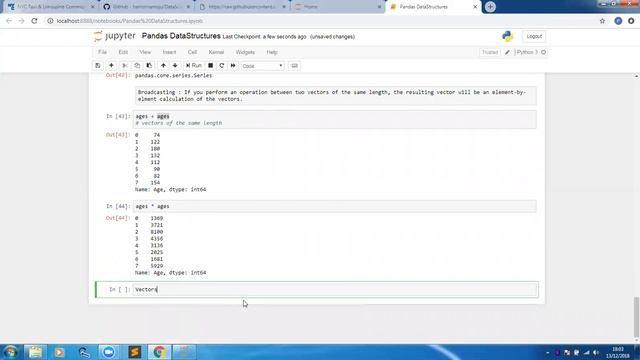Click the browser extension icon next to the avatar
Image resolution: width=640 pixels, height=360 pixels.
631,21
